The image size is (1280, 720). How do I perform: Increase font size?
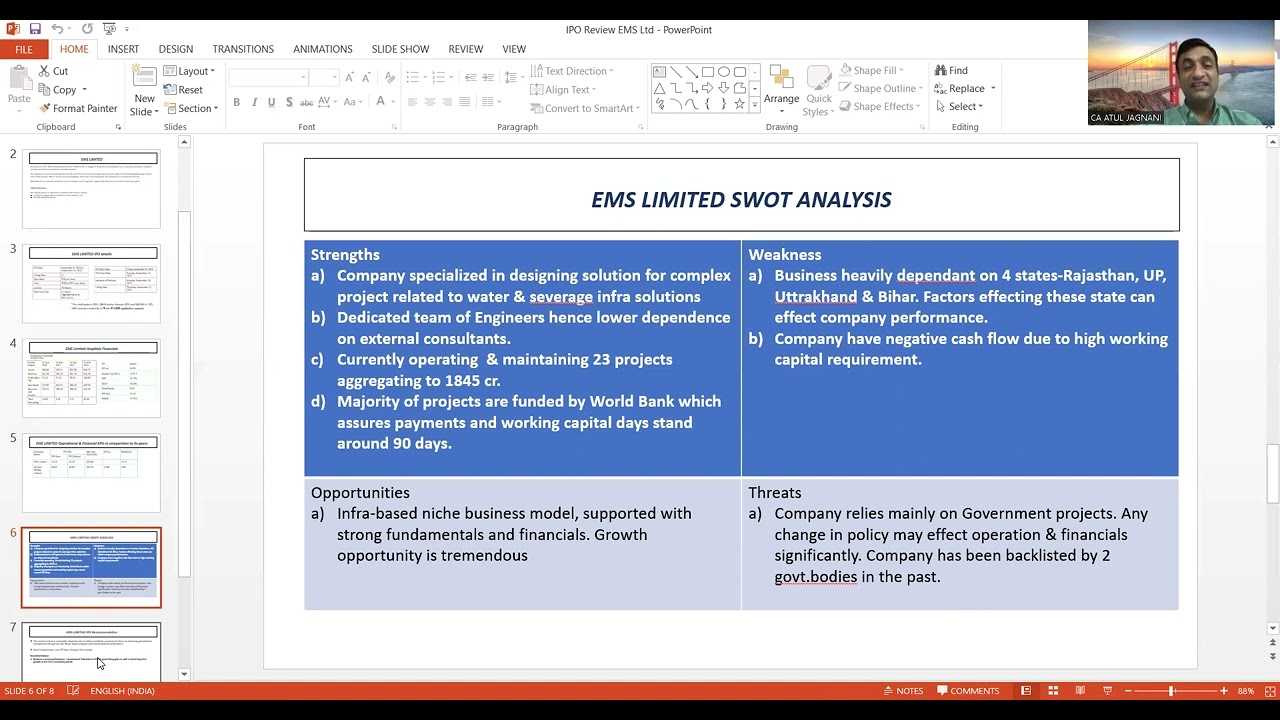point(349,77)
